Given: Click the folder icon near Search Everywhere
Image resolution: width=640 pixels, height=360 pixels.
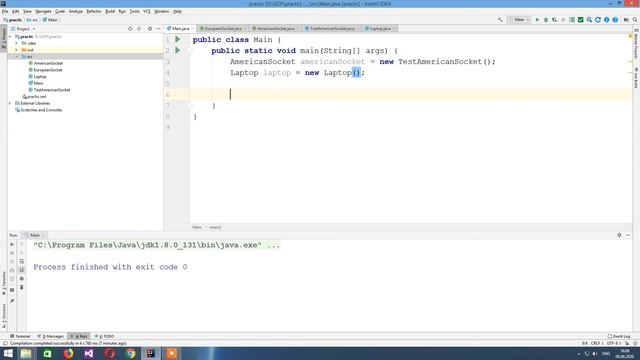Looking at the screenshot, I should click(x=626, y=20).
